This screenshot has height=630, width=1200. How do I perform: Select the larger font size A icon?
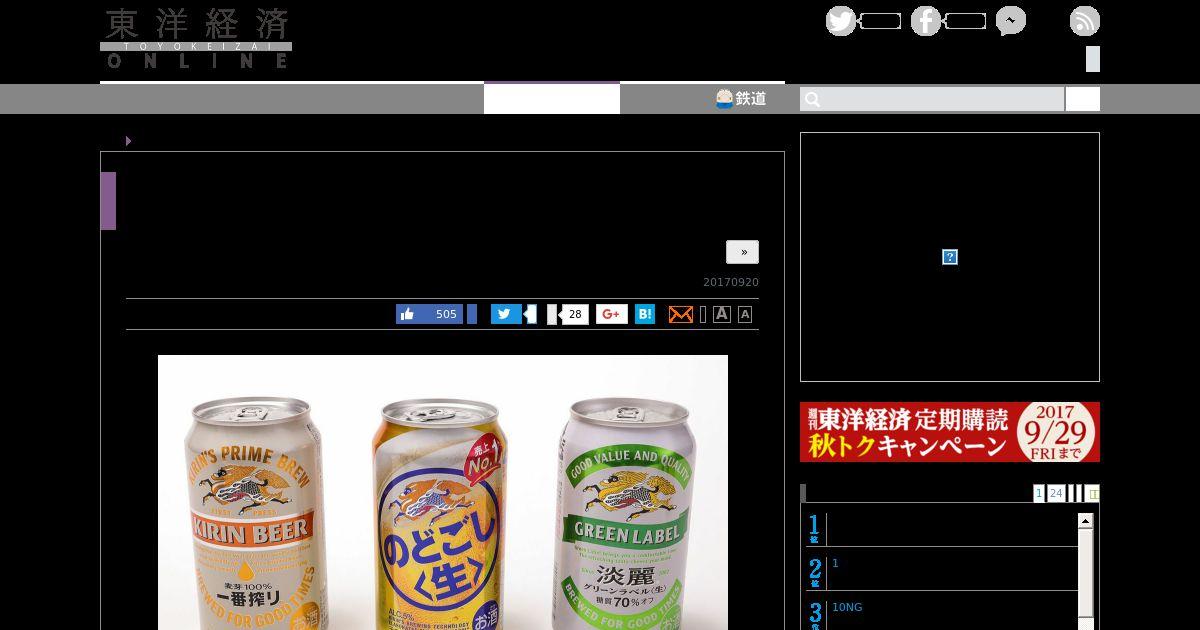(x=722, y=314)
